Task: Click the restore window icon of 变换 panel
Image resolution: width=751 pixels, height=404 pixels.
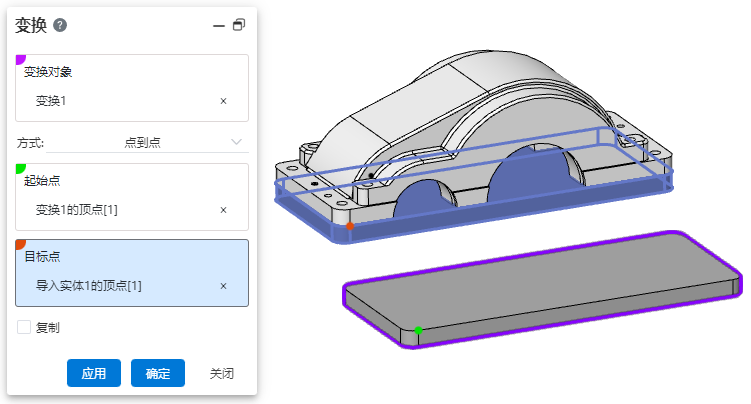Action: pos(238,25)
